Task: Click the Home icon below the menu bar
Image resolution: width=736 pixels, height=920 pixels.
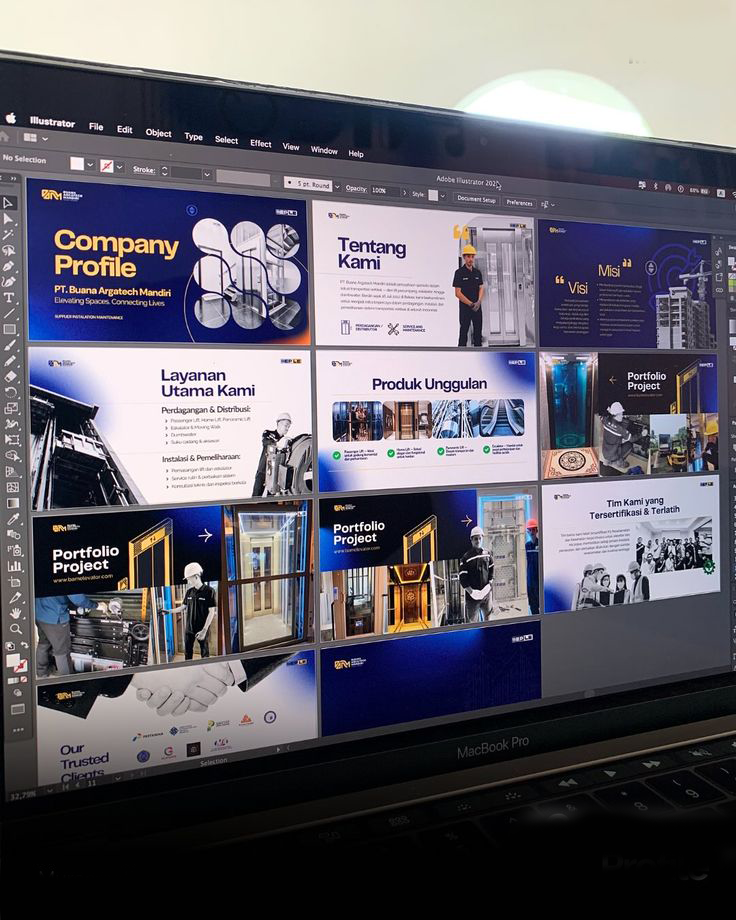Action: (x=5, y=136)
